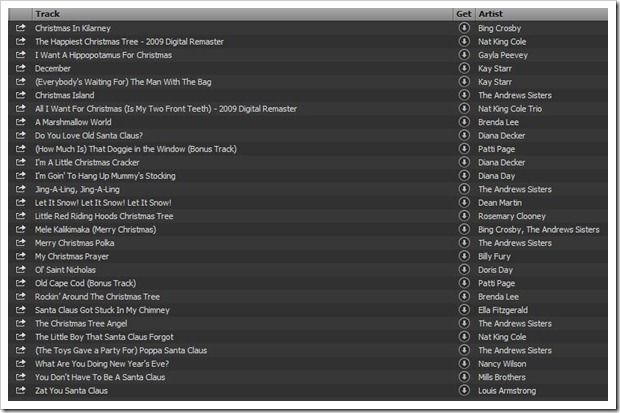620x413 pixels.
Task: Share The Christmas Tree Angel track
Action: tap(21, 323)
